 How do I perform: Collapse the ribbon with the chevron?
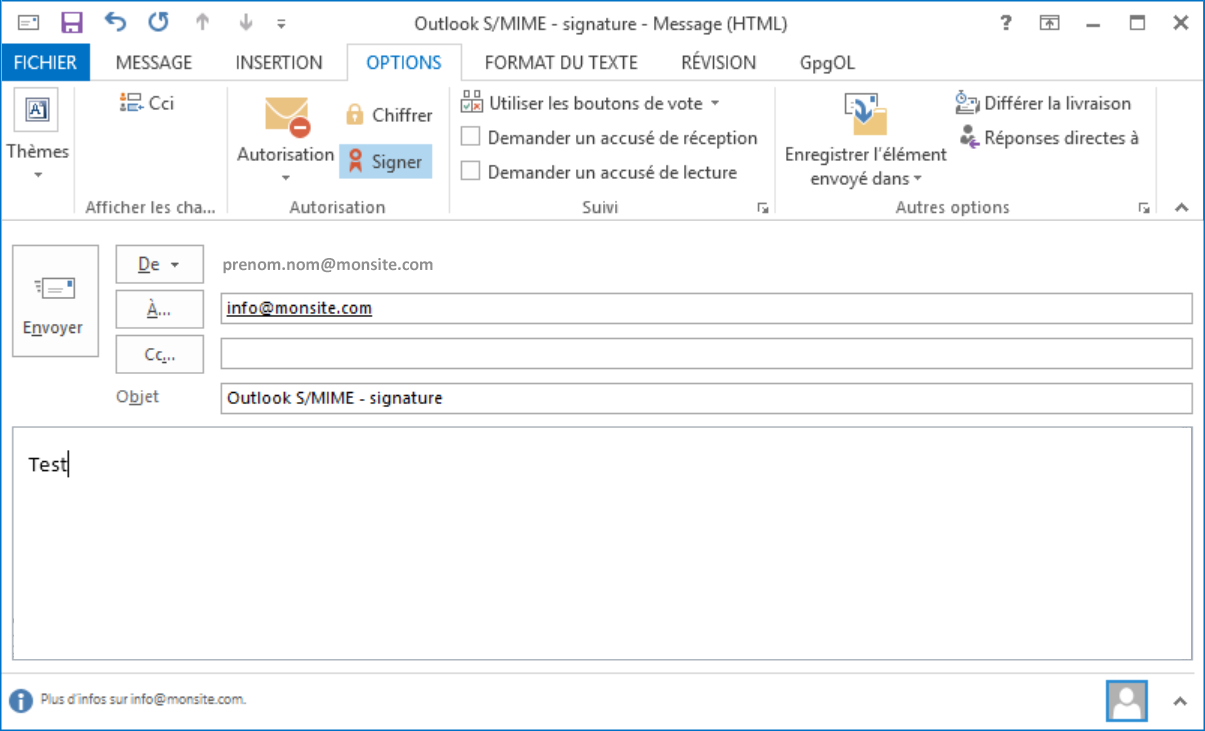(x=1182, y=208)
